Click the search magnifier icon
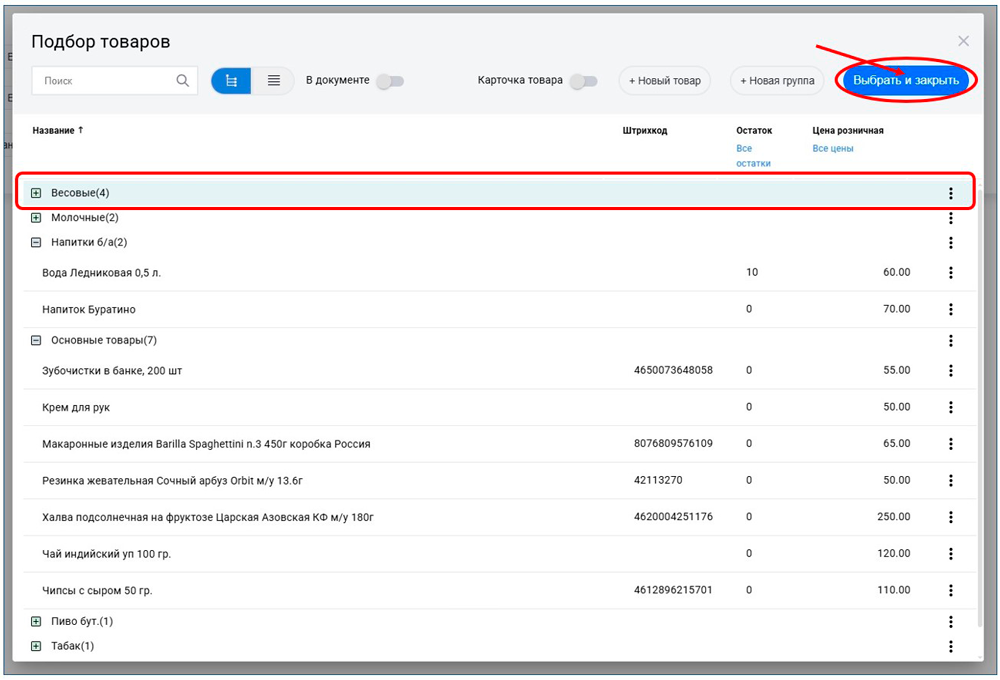The image size is (1000, 680). (x=182, y=81)
